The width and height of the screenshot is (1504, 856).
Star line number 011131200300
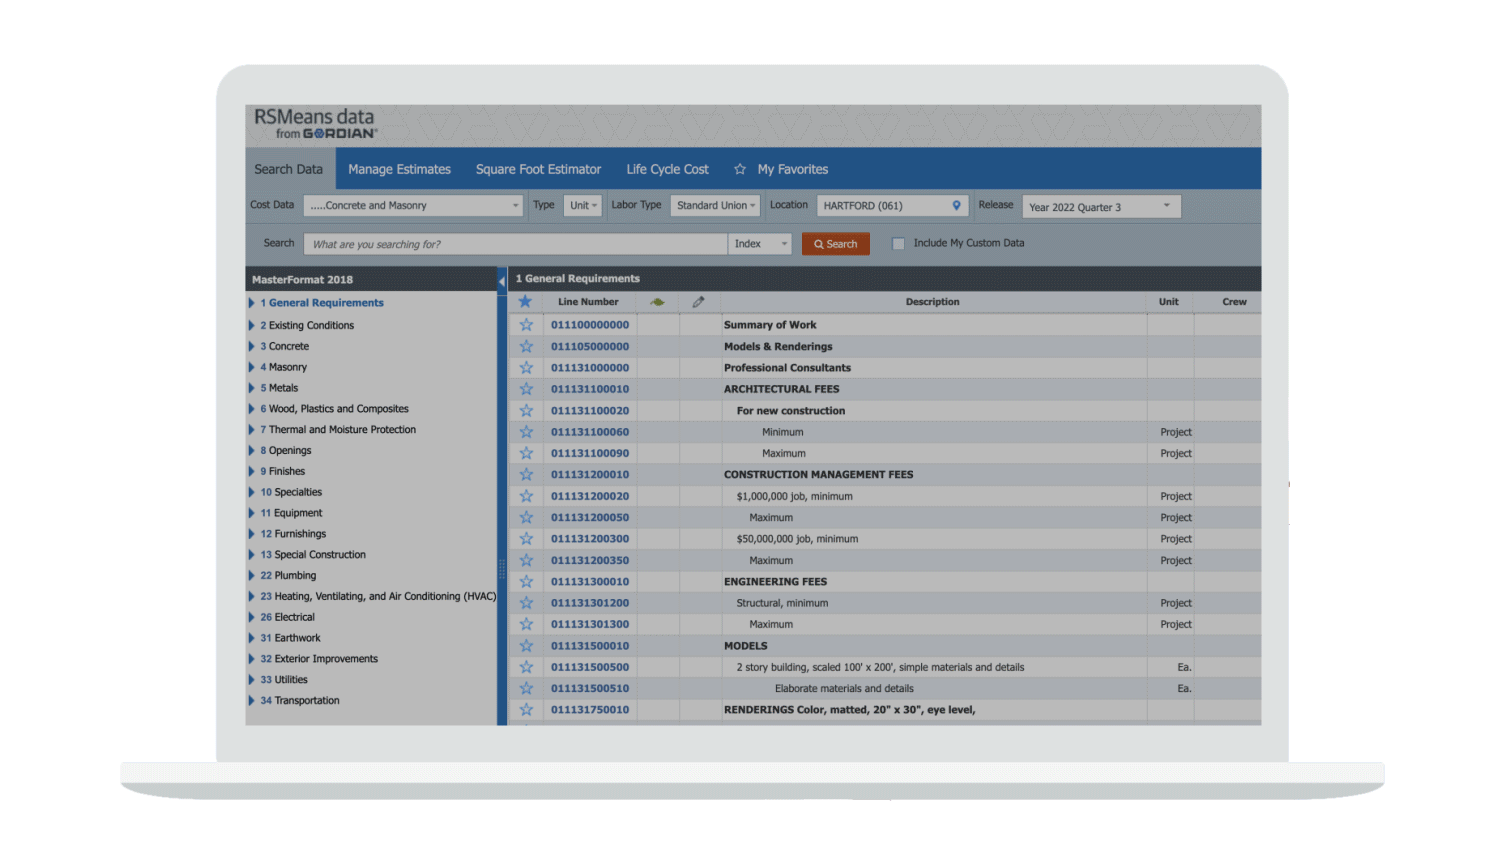[526, 538]
